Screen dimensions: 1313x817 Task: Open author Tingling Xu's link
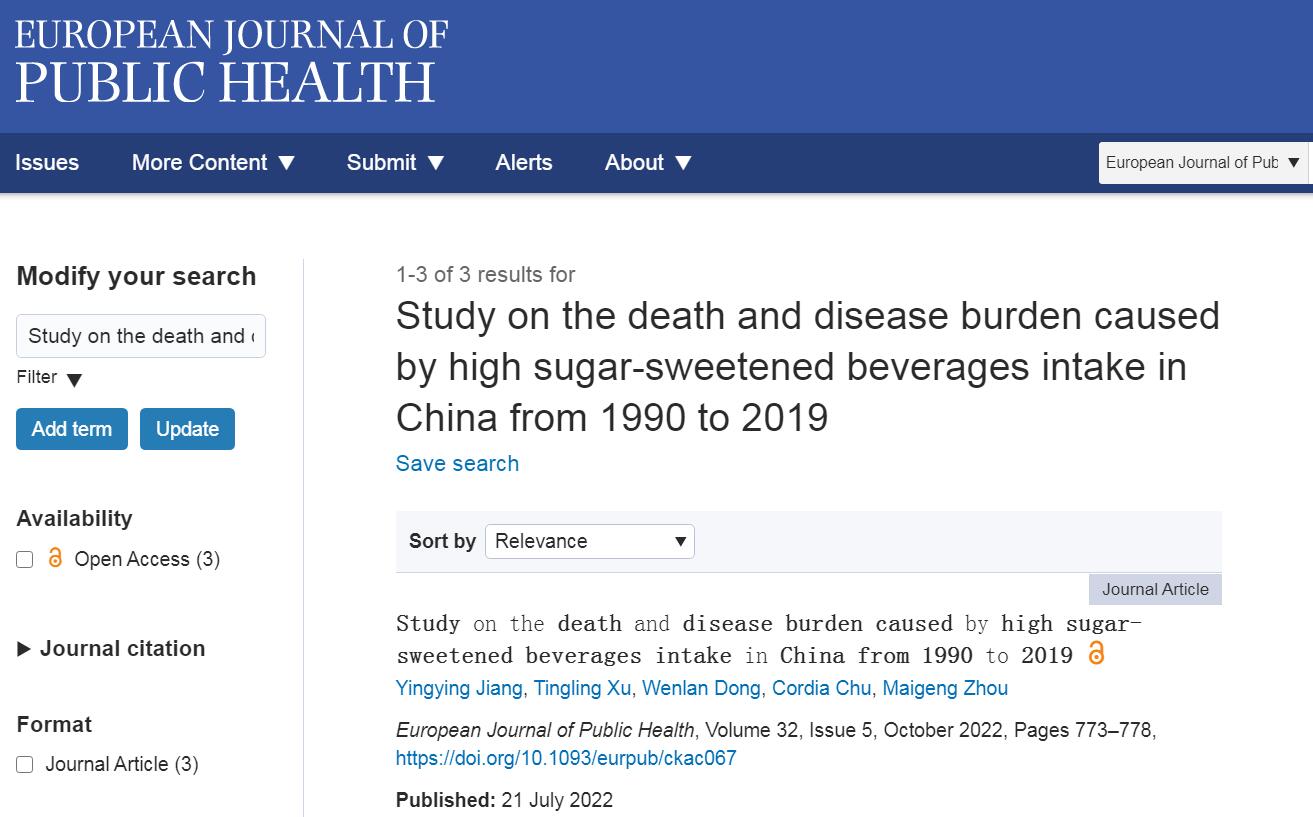tap(583, 688)
